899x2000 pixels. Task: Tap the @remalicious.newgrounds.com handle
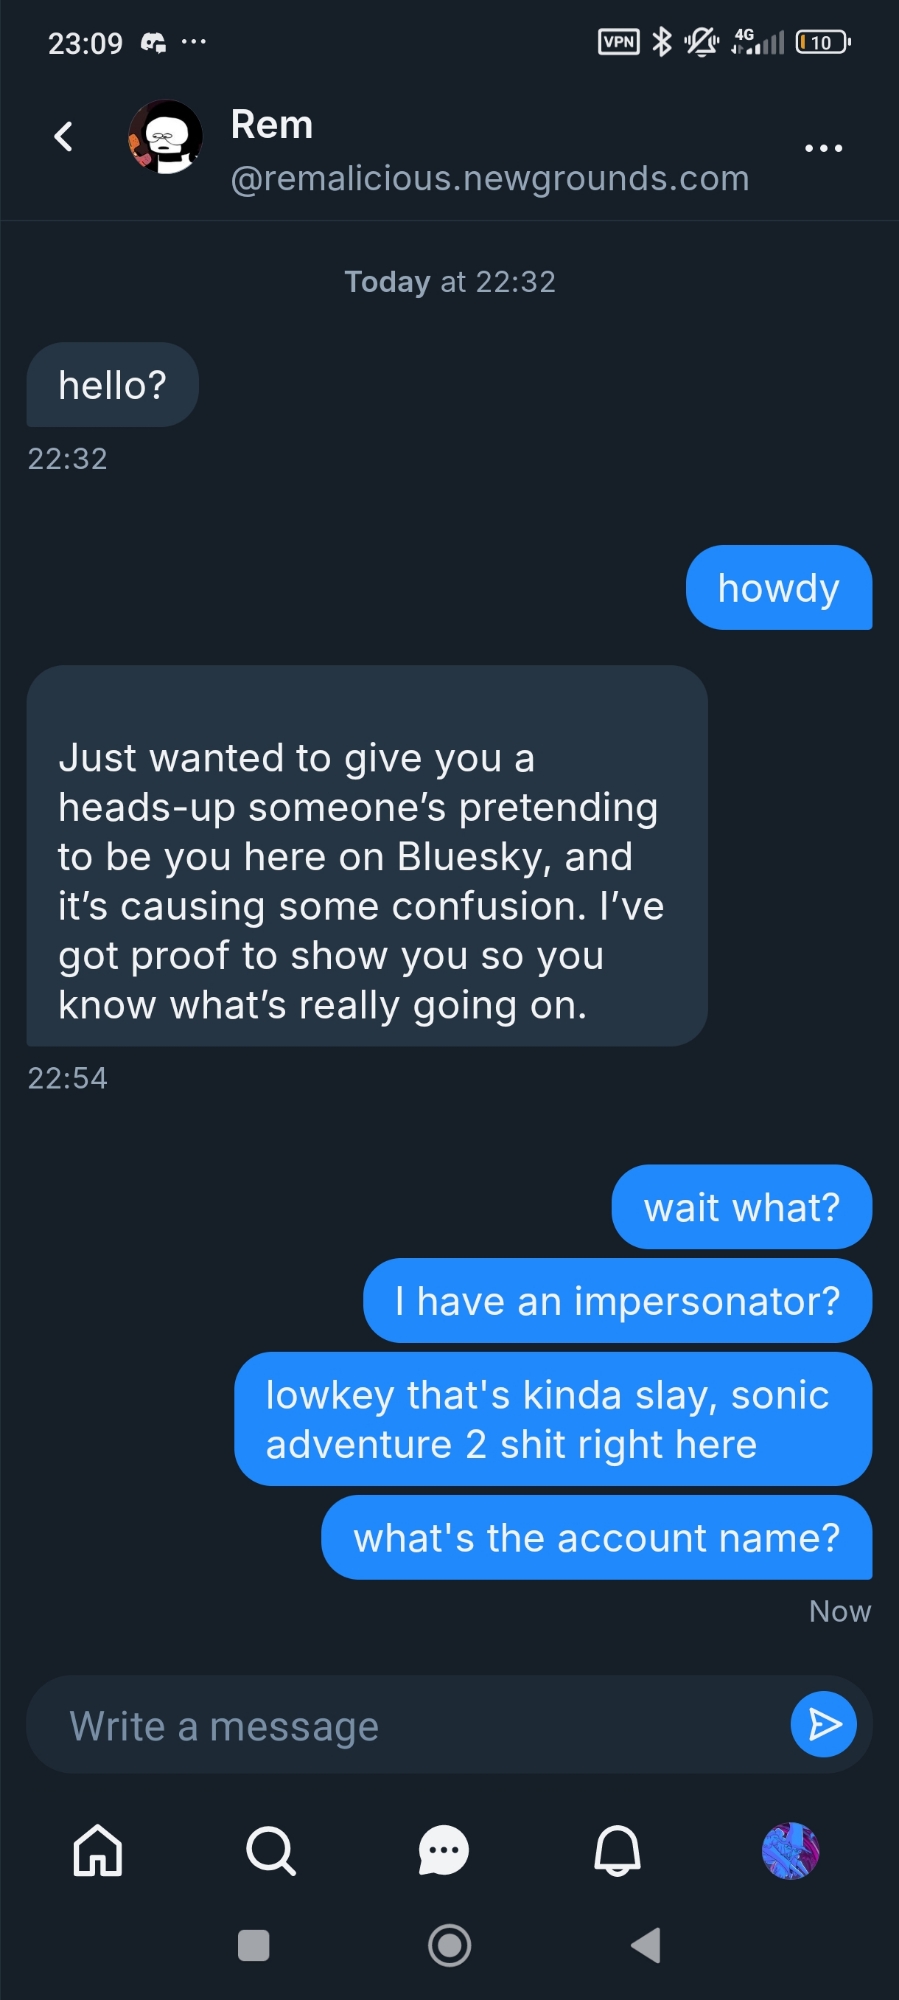point(489,178)
